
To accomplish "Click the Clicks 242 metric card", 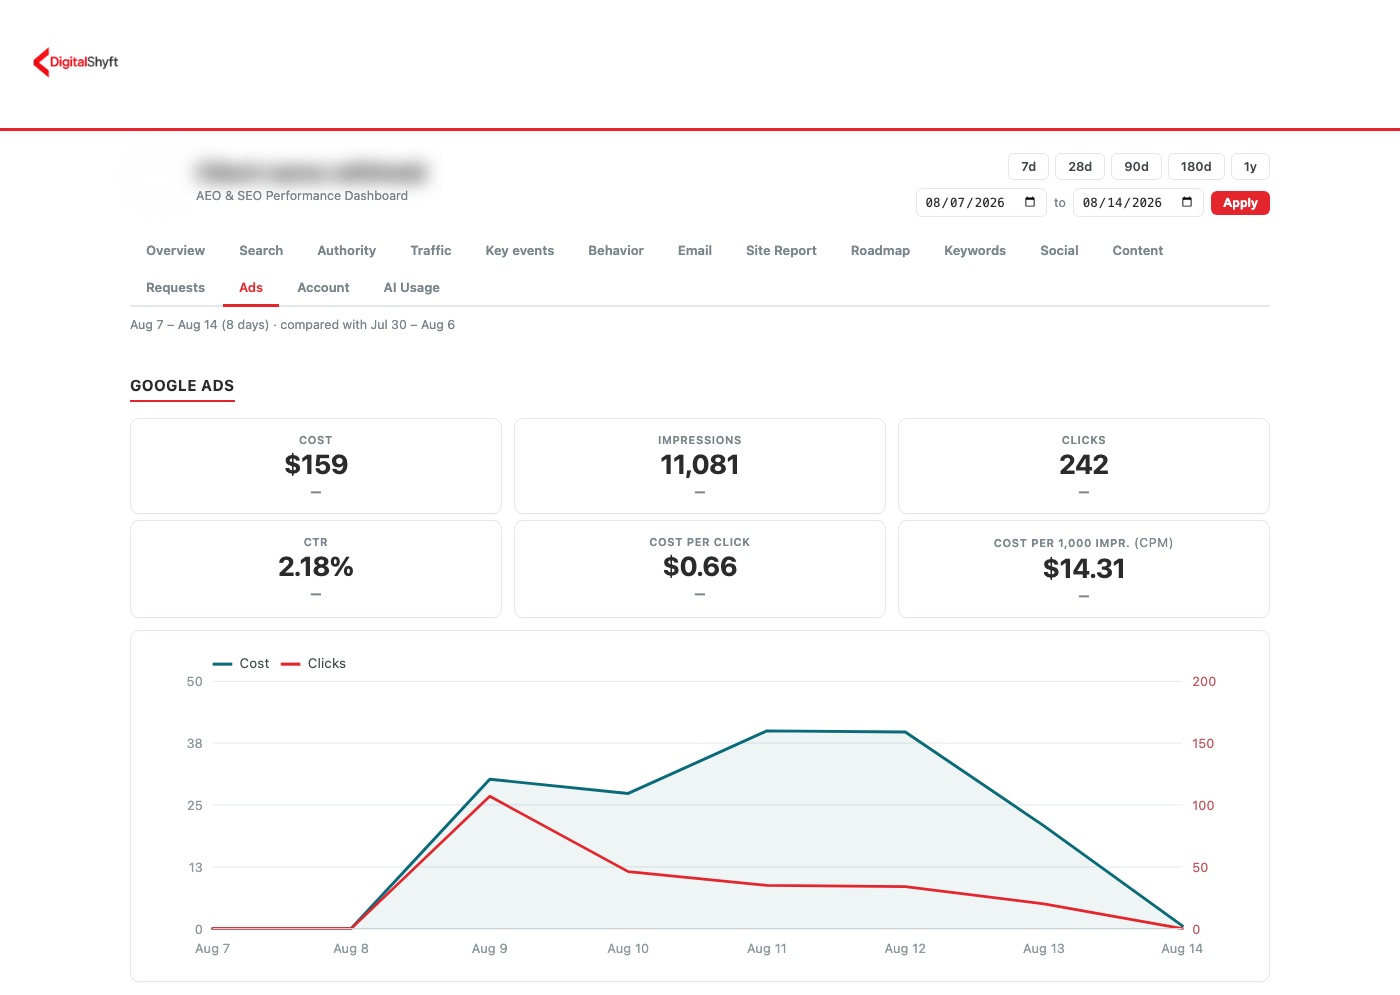I will 1084,466.
